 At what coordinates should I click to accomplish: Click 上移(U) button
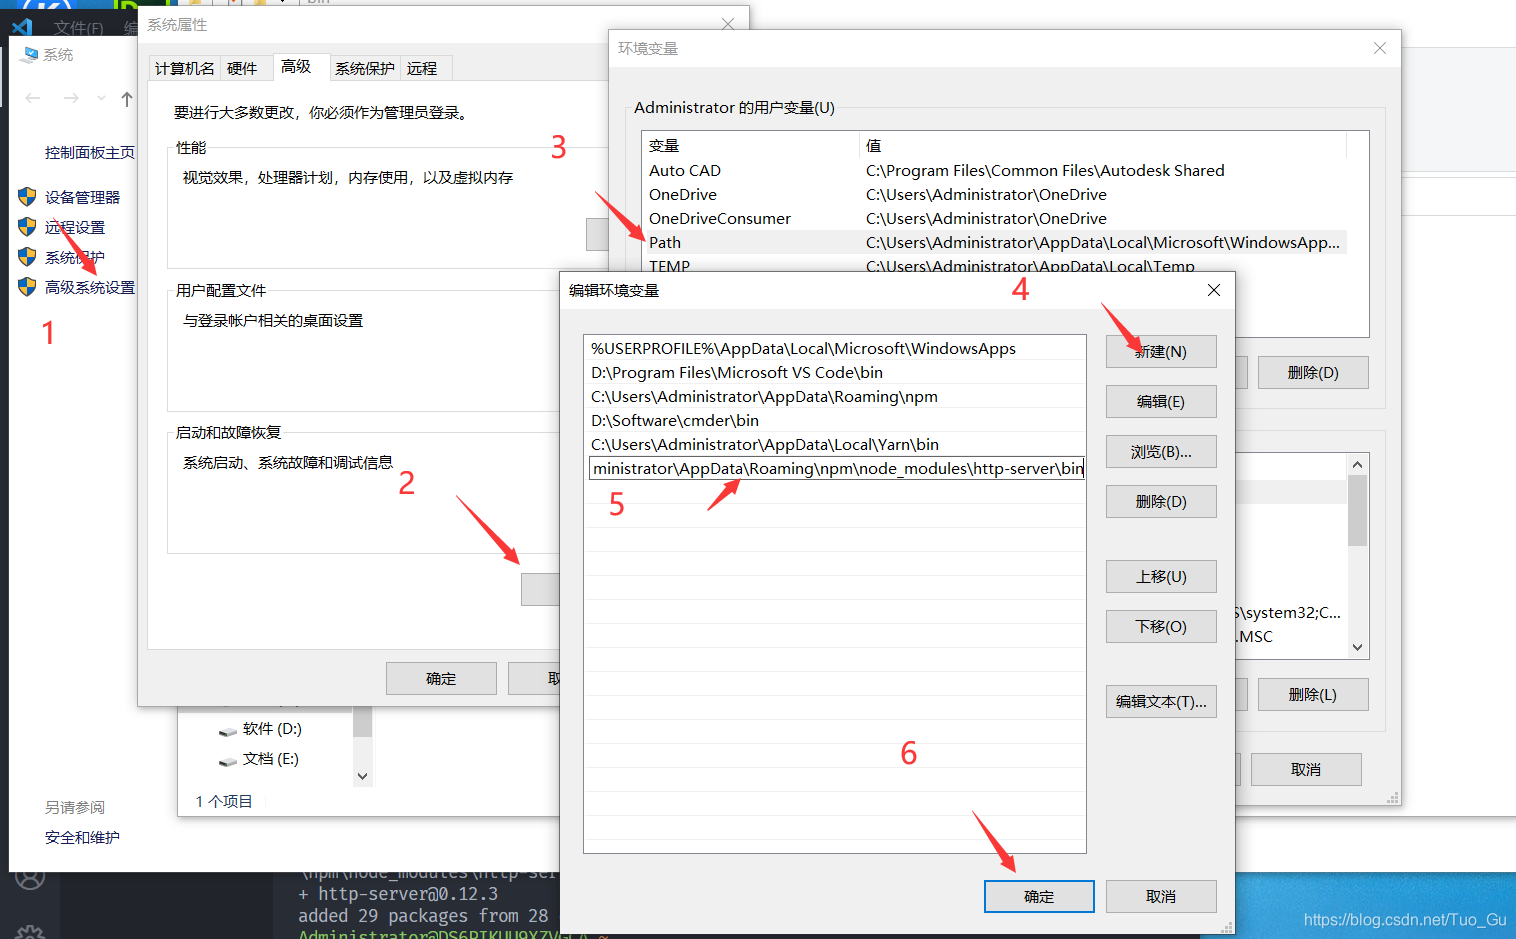(x=1161, y=577)
